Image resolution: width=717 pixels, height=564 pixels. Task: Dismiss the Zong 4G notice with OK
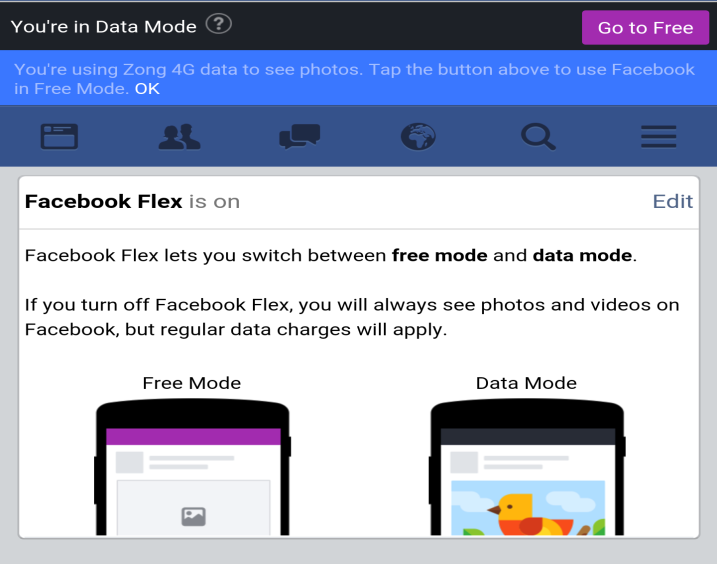pos(147,88)
